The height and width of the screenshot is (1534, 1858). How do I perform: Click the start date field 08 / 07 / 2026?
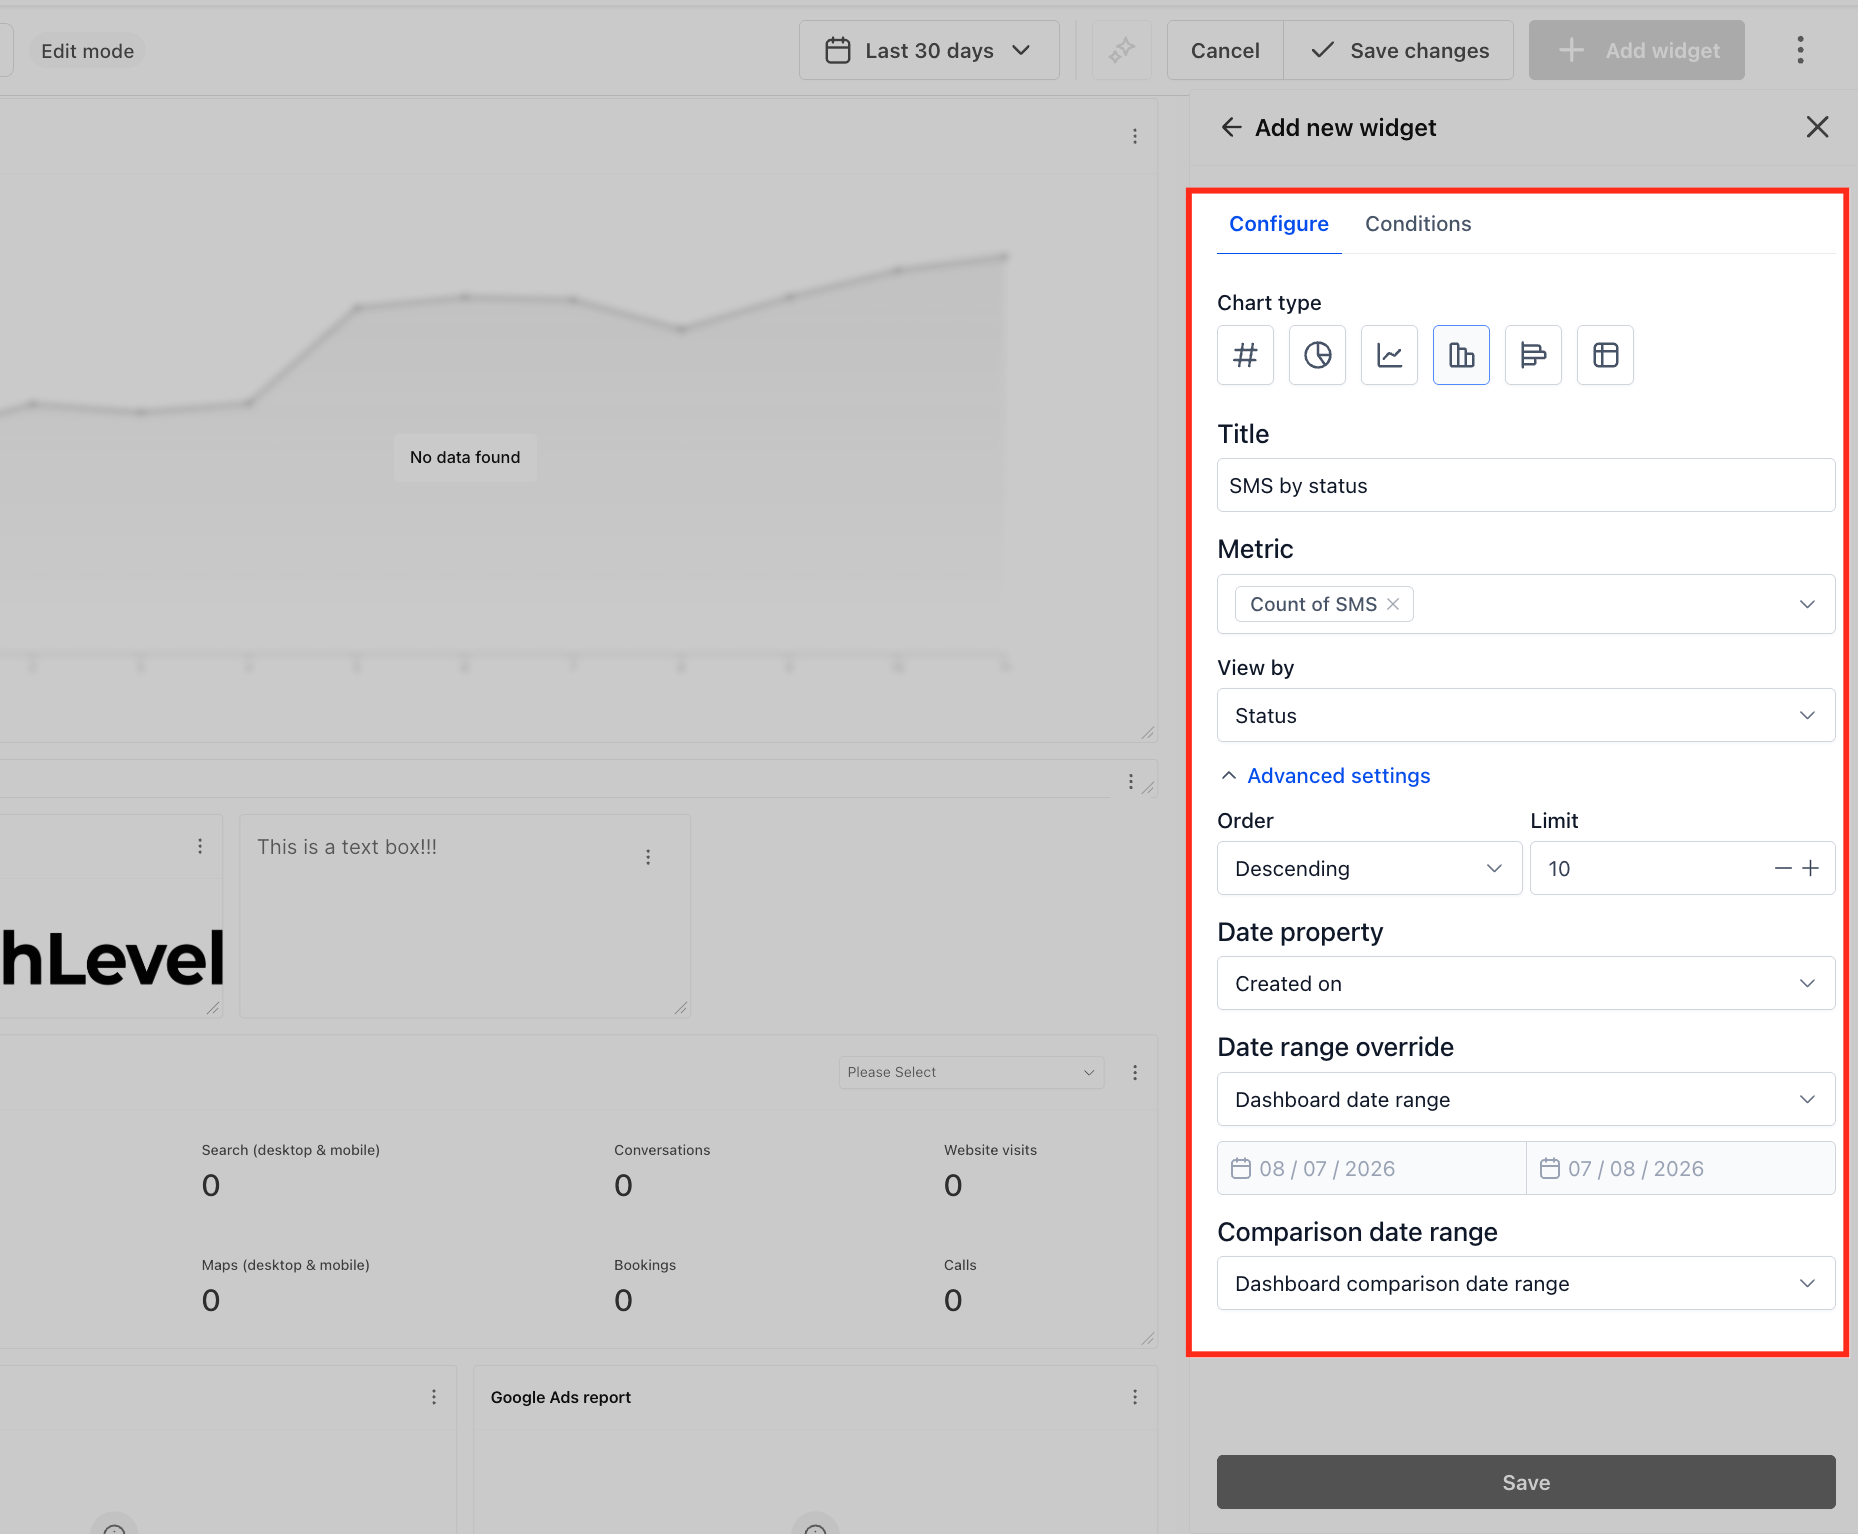1371,1168
